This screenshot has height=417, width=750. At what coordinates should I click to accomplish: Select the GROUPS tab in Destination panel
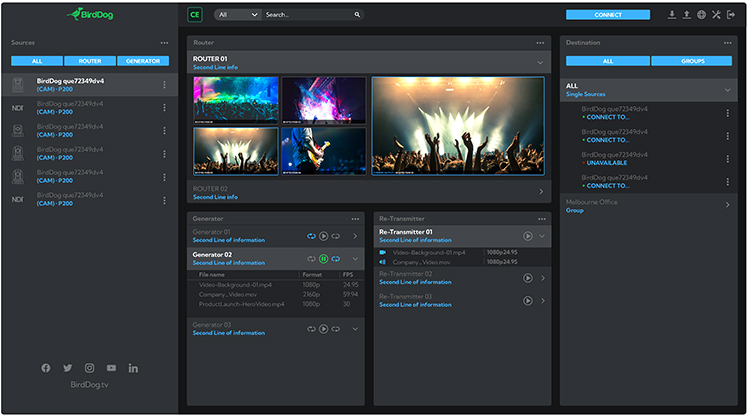(692, 61)
